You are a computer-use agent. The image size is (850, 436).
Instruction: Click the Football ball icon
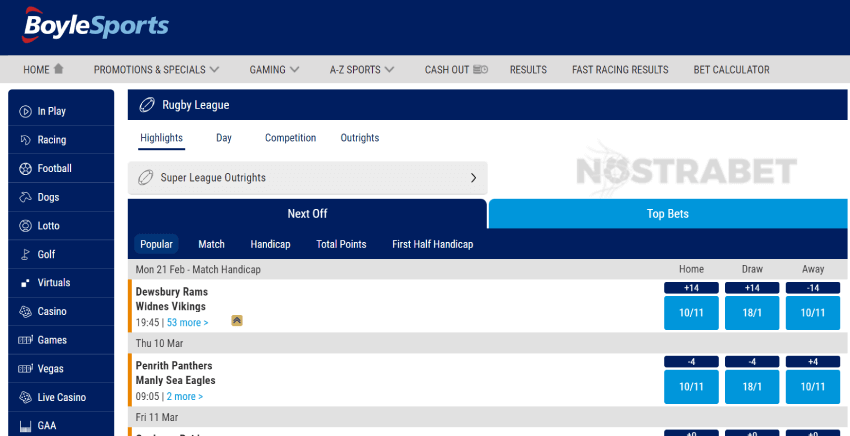[x=25, y=169]
